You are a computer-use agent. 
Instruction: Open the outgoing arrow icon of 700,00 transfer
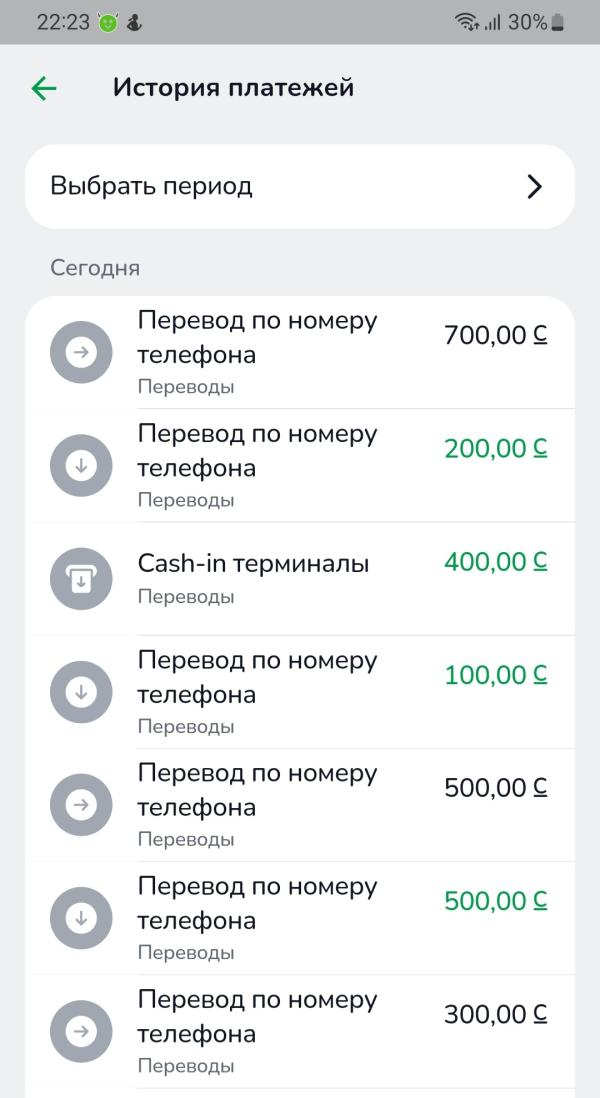(x=81, y=352)
